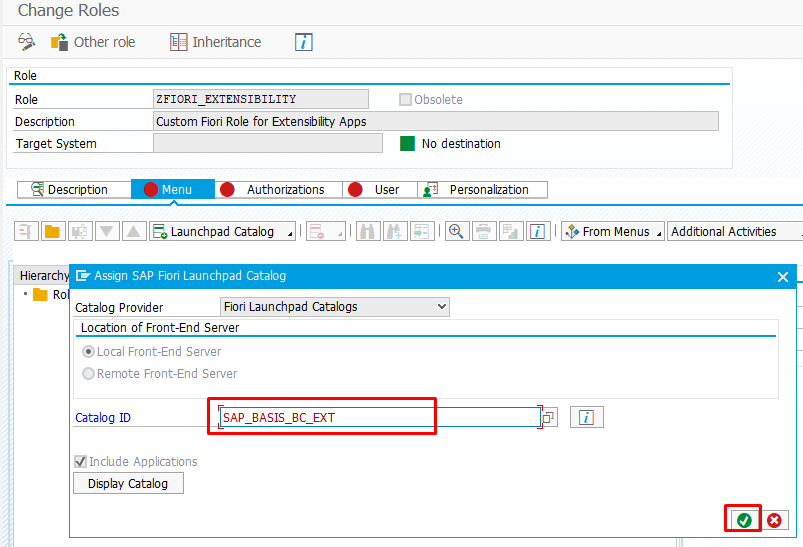
Task: Close the Assign SAP Fiori Launchpad Catalog dialog
Action: pos(783,277)
